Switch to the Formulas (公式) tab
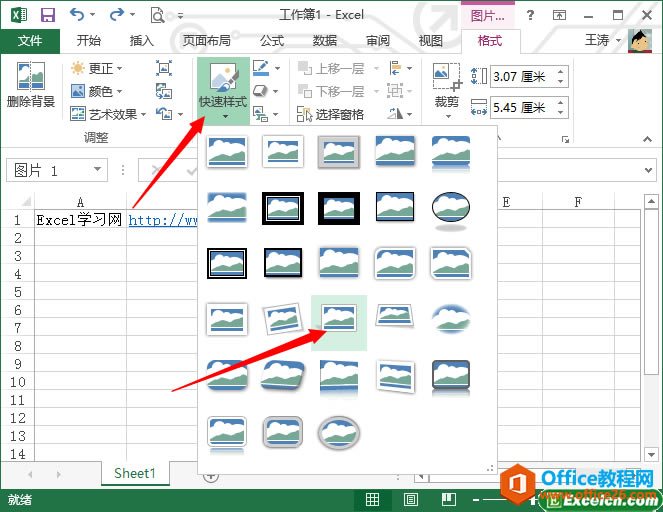Screen dimensions: 663x512 (271, 41)
